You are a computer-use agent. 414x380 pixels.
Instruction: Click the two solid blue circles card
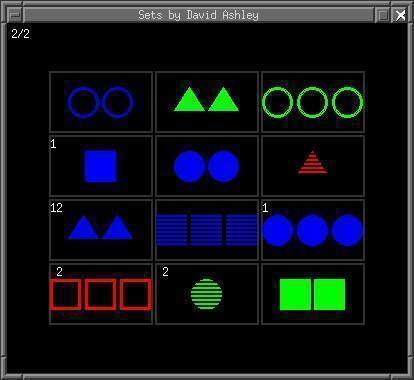(207, 166)
